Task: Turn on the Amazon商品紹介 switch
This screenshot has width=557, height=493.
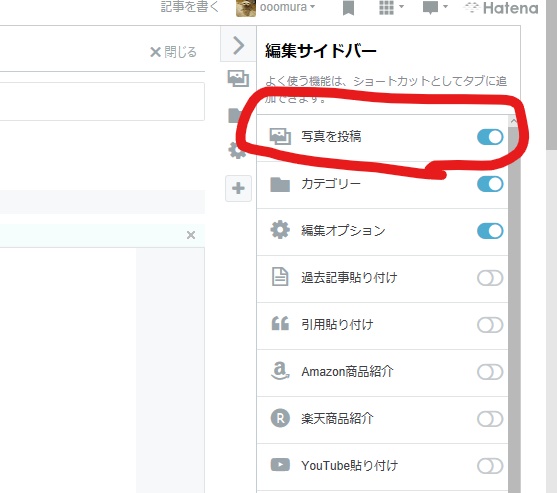Action: pyautogui.click(x=490, y=372)
